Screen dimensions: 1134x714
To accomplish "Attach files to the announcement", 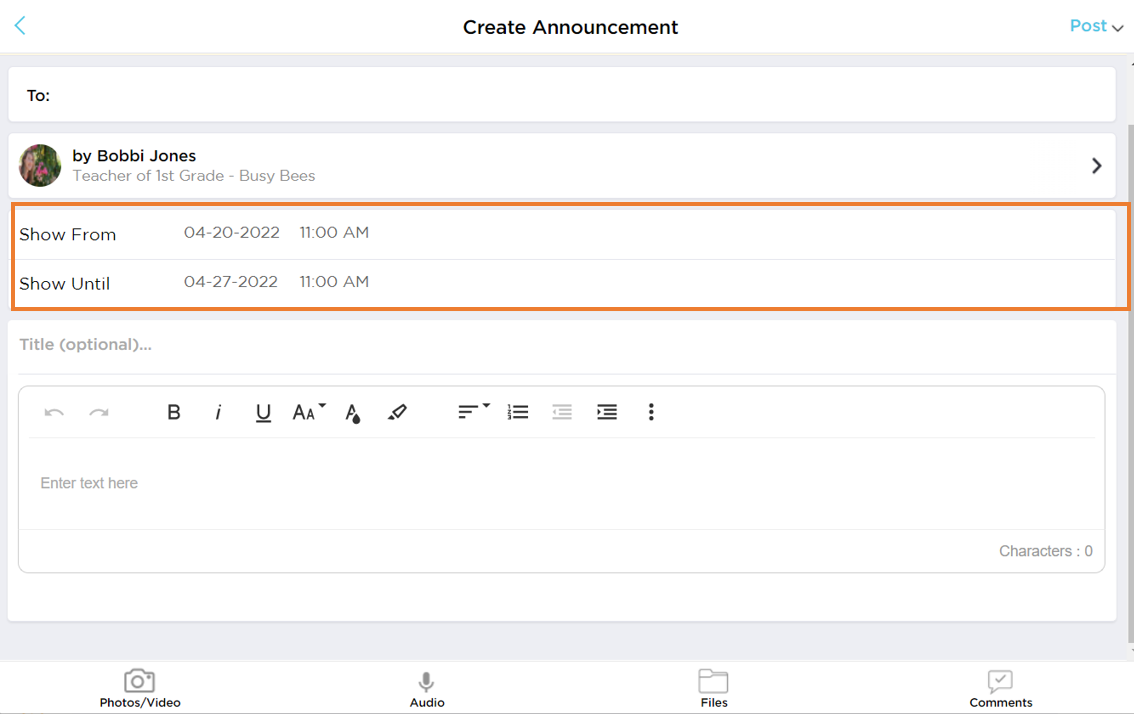I will tap(713, 688).
